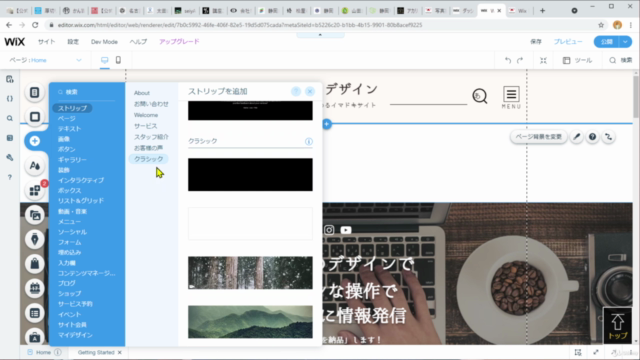Click the blue plus add section handle

point(327,124)
